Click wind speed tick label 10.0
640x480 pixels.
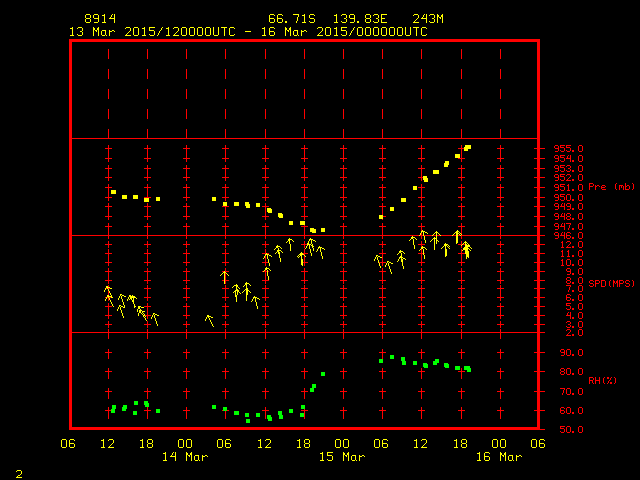[571, 263]
